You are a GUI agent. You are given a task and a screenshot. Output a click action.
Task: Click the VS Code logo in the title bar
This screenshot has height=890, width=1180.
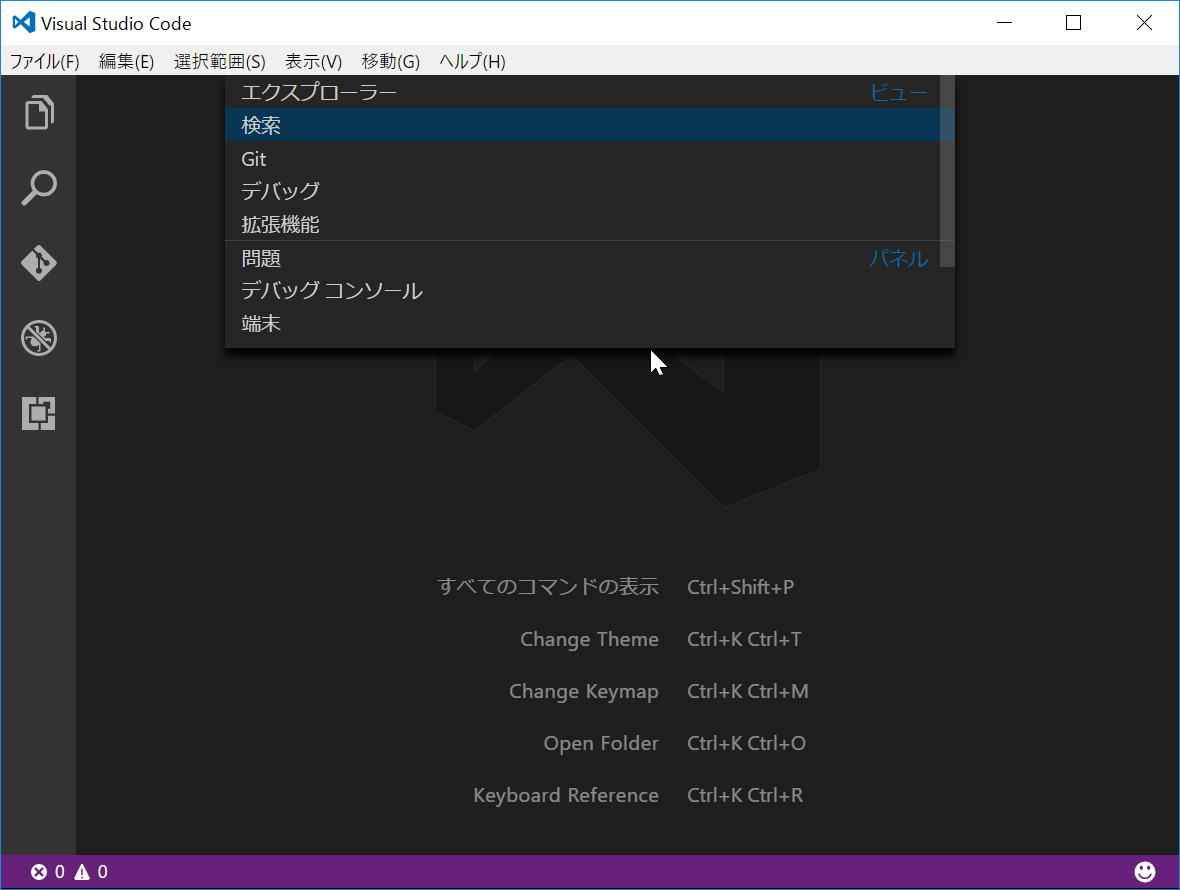point(22,22)
